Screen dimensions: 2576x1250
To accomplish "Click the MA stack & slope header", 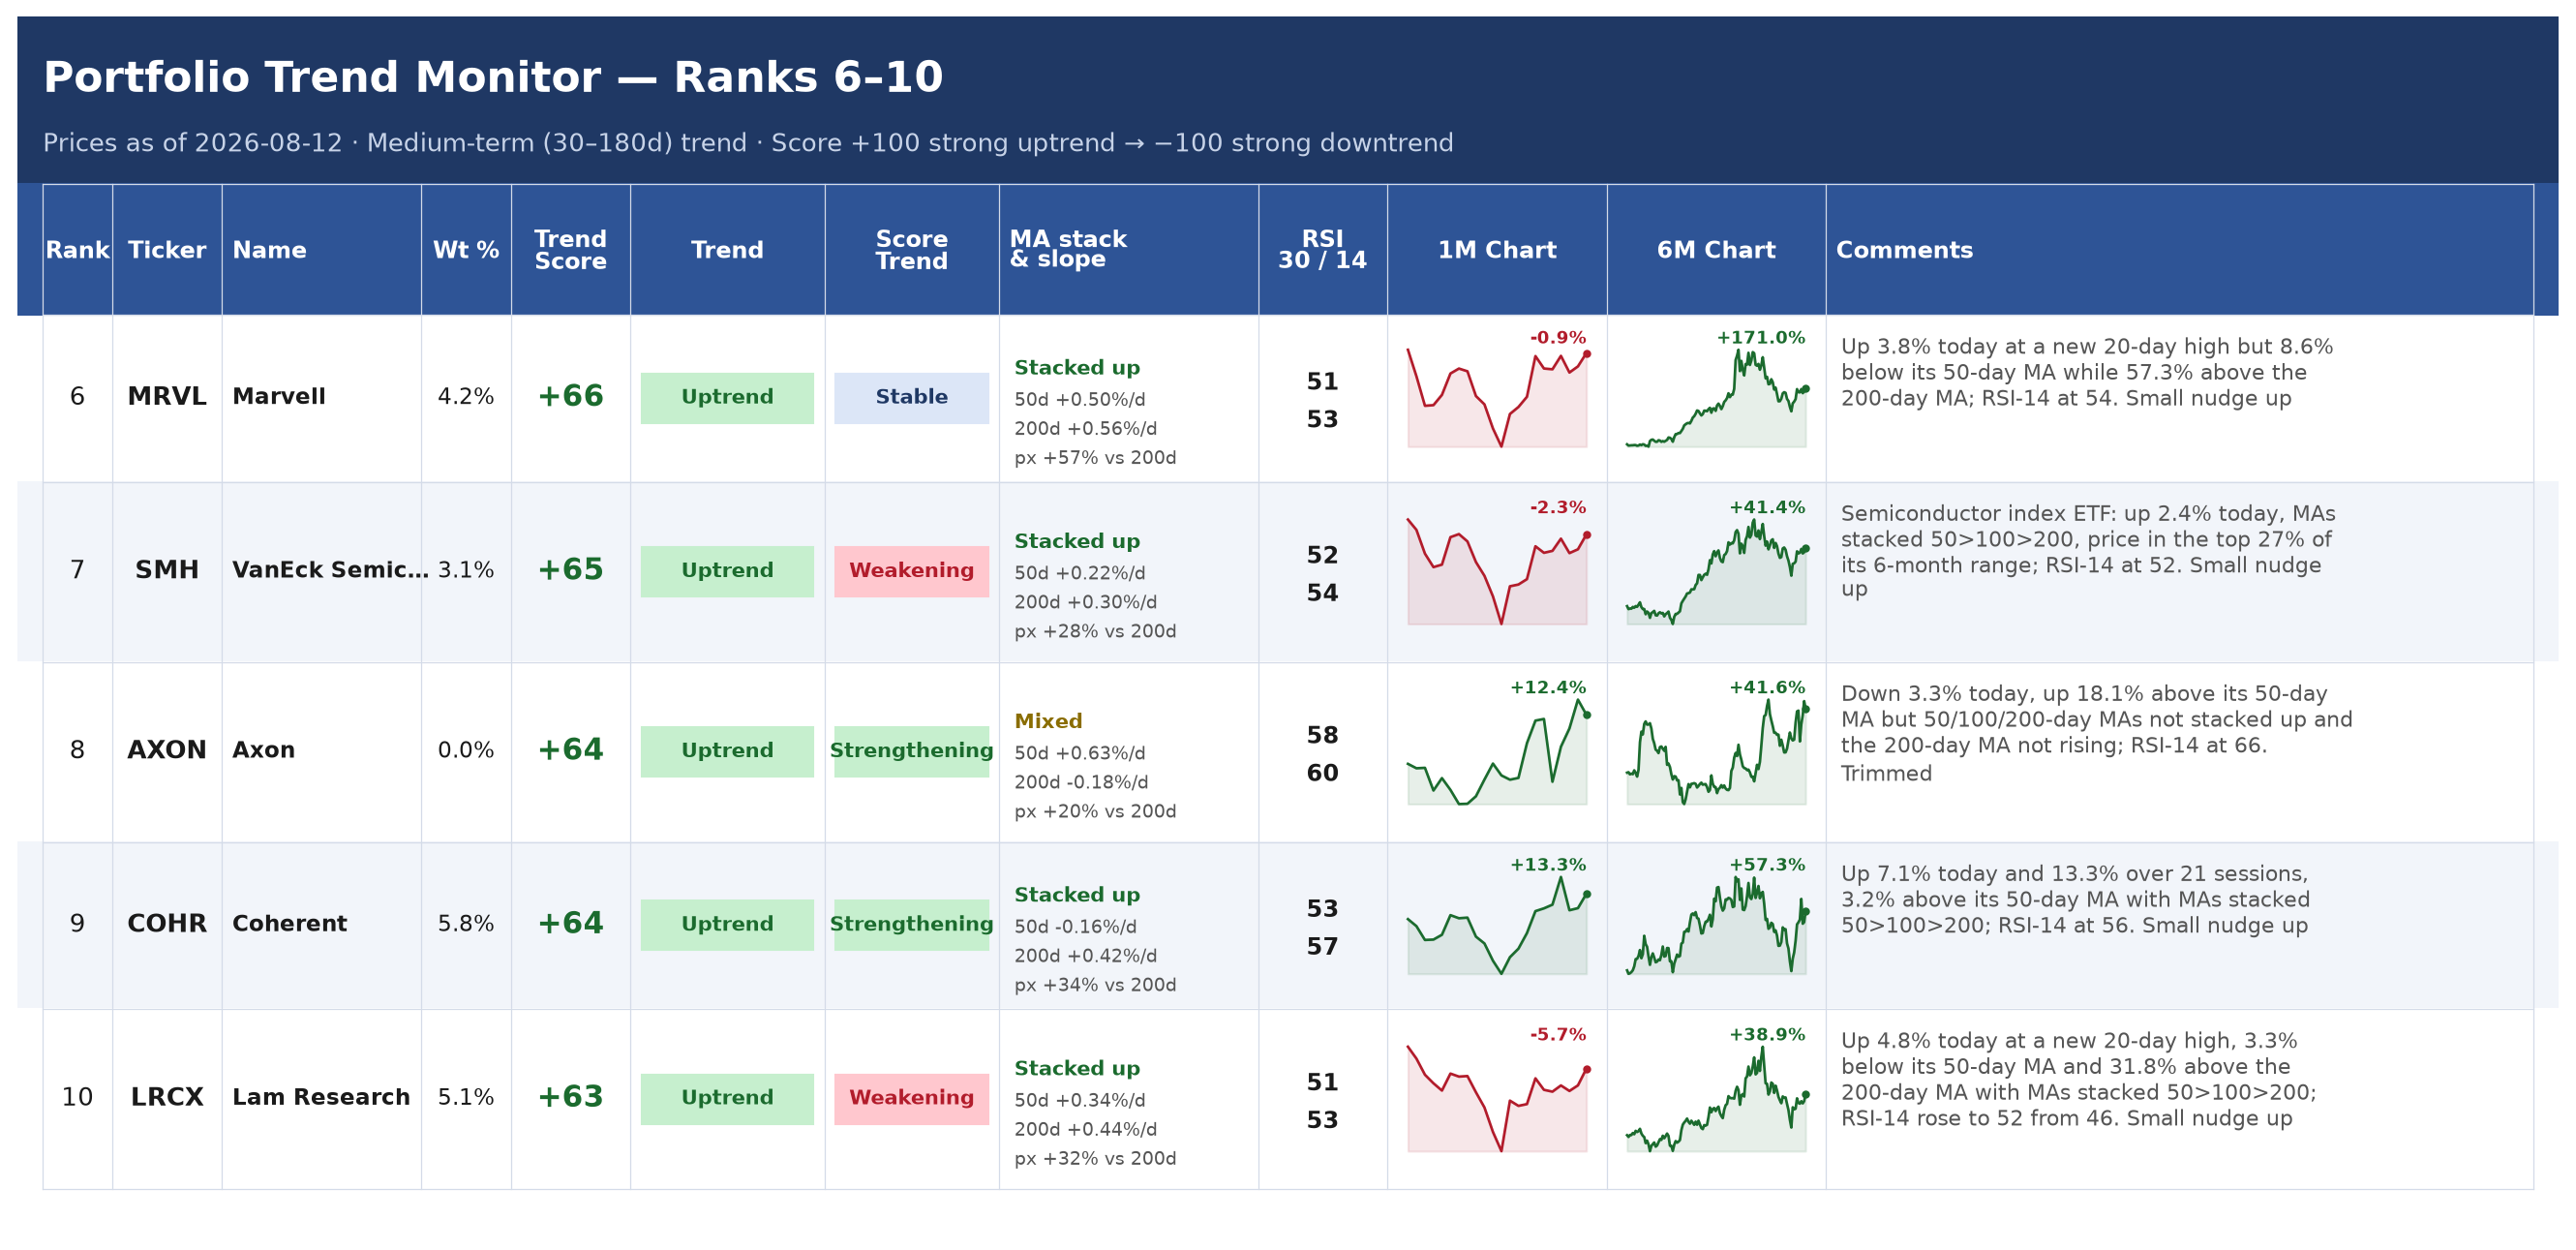I will point(1128,250).
